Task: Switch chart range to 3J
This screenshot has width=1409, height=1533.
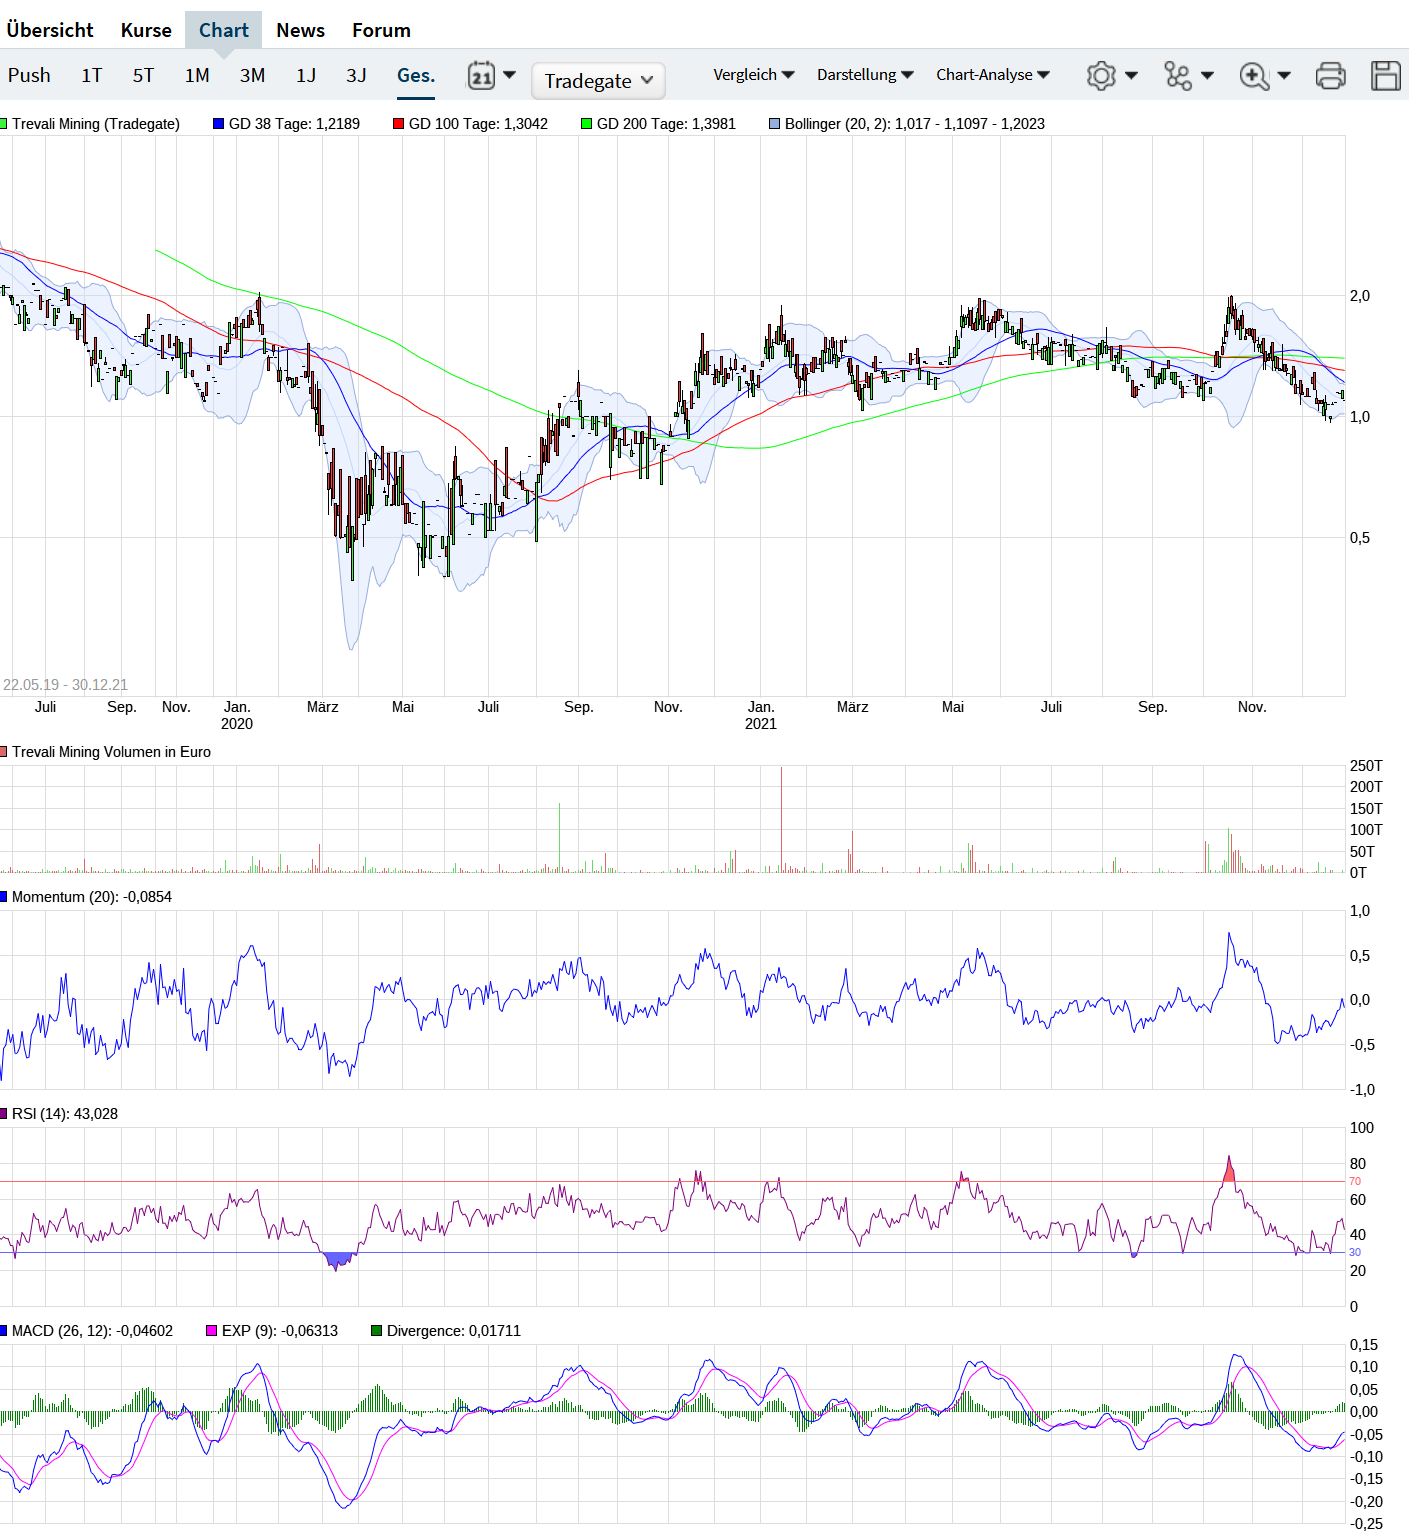Action: pyautogui.click(x=356, y=75)
